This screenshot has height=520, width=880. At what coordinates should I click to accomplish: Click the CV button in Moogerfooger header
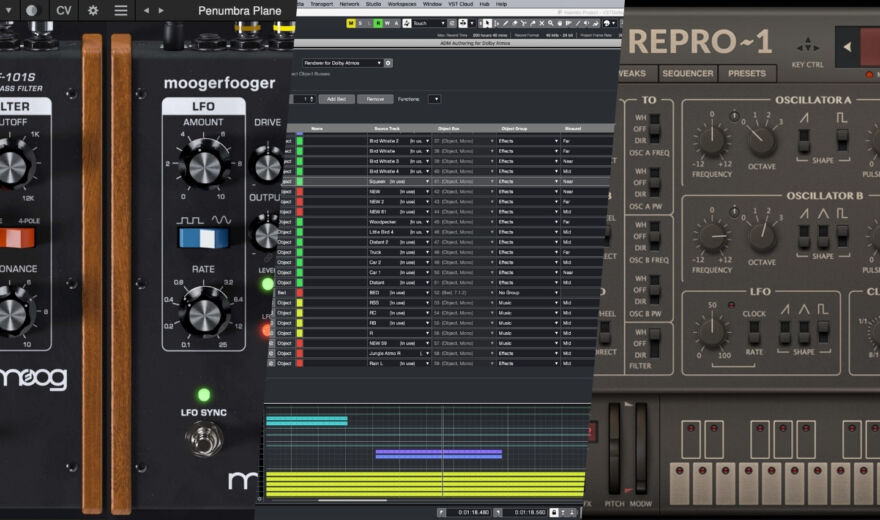tap(63, 10)
